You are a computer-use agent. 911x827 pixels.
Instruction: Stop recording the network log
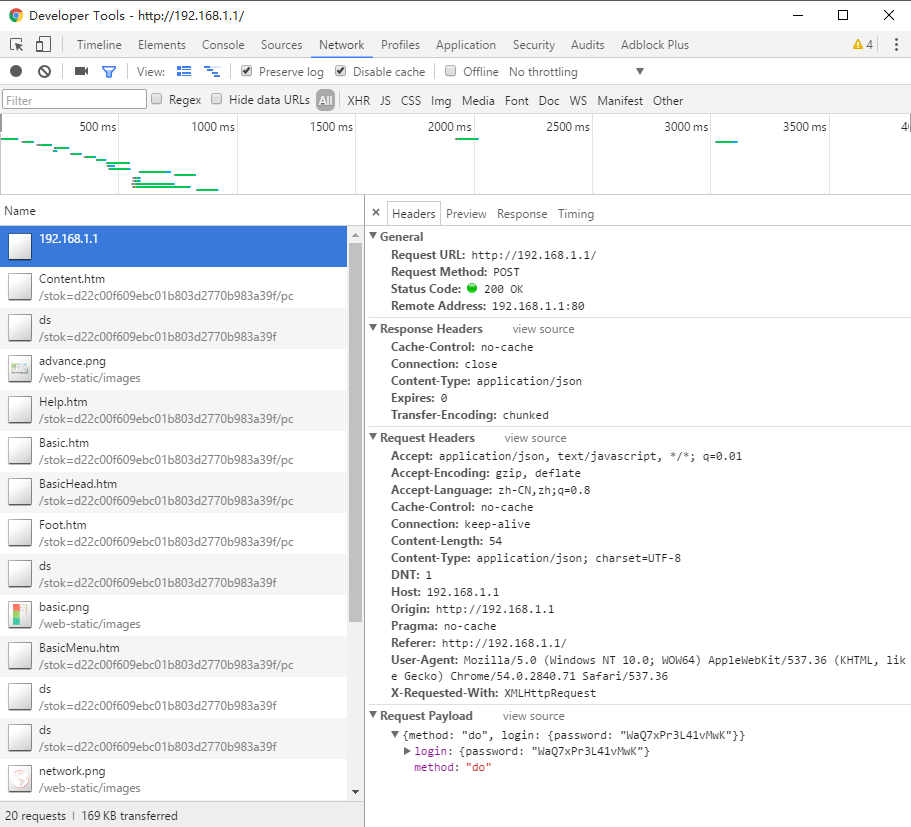coord(16,72)
